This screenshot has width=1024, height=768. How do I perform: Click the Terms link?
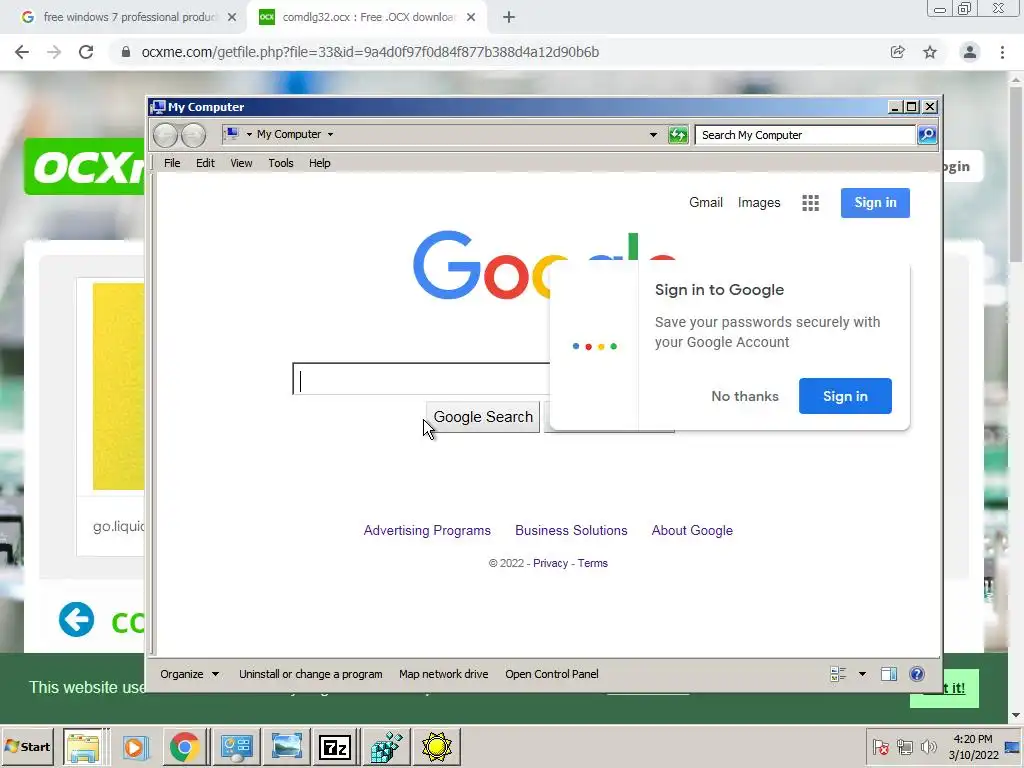tap(592, 563)
